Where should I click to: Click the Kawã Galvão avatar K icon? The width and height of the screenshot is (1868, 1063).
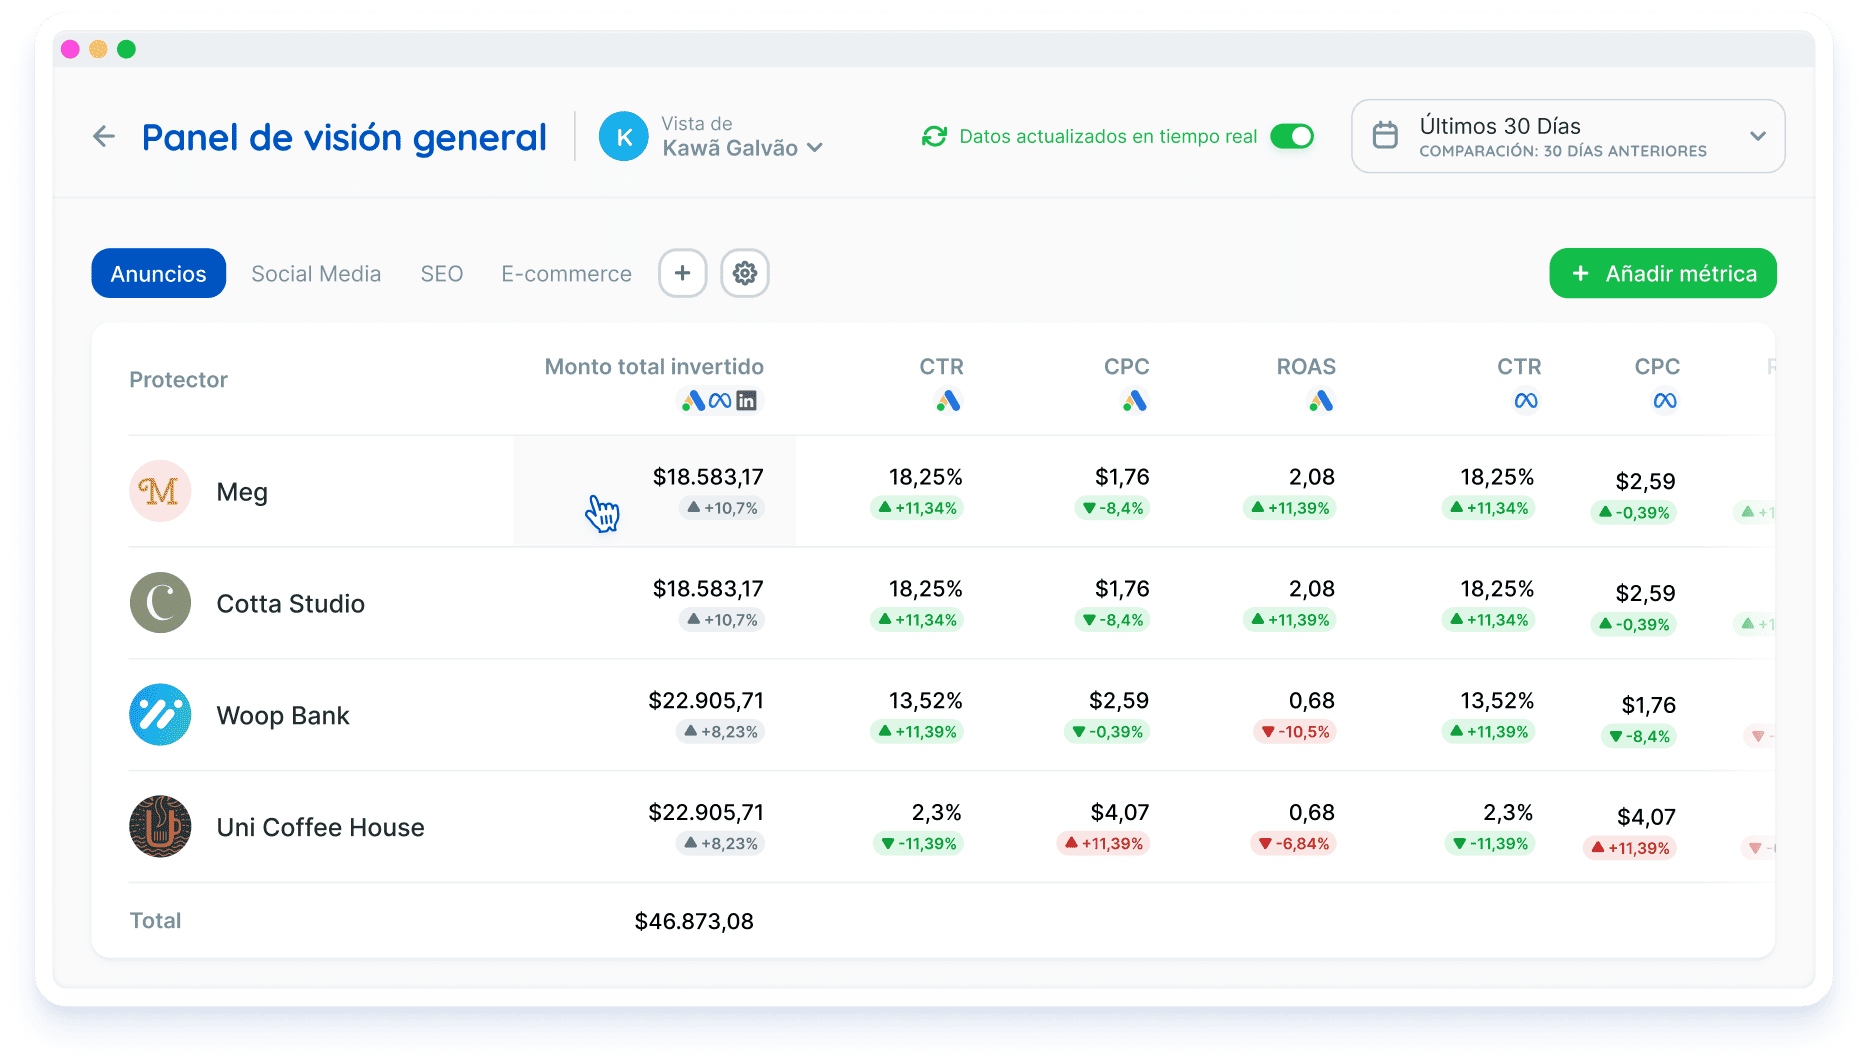pyautogui.click(x=624, y=136)
